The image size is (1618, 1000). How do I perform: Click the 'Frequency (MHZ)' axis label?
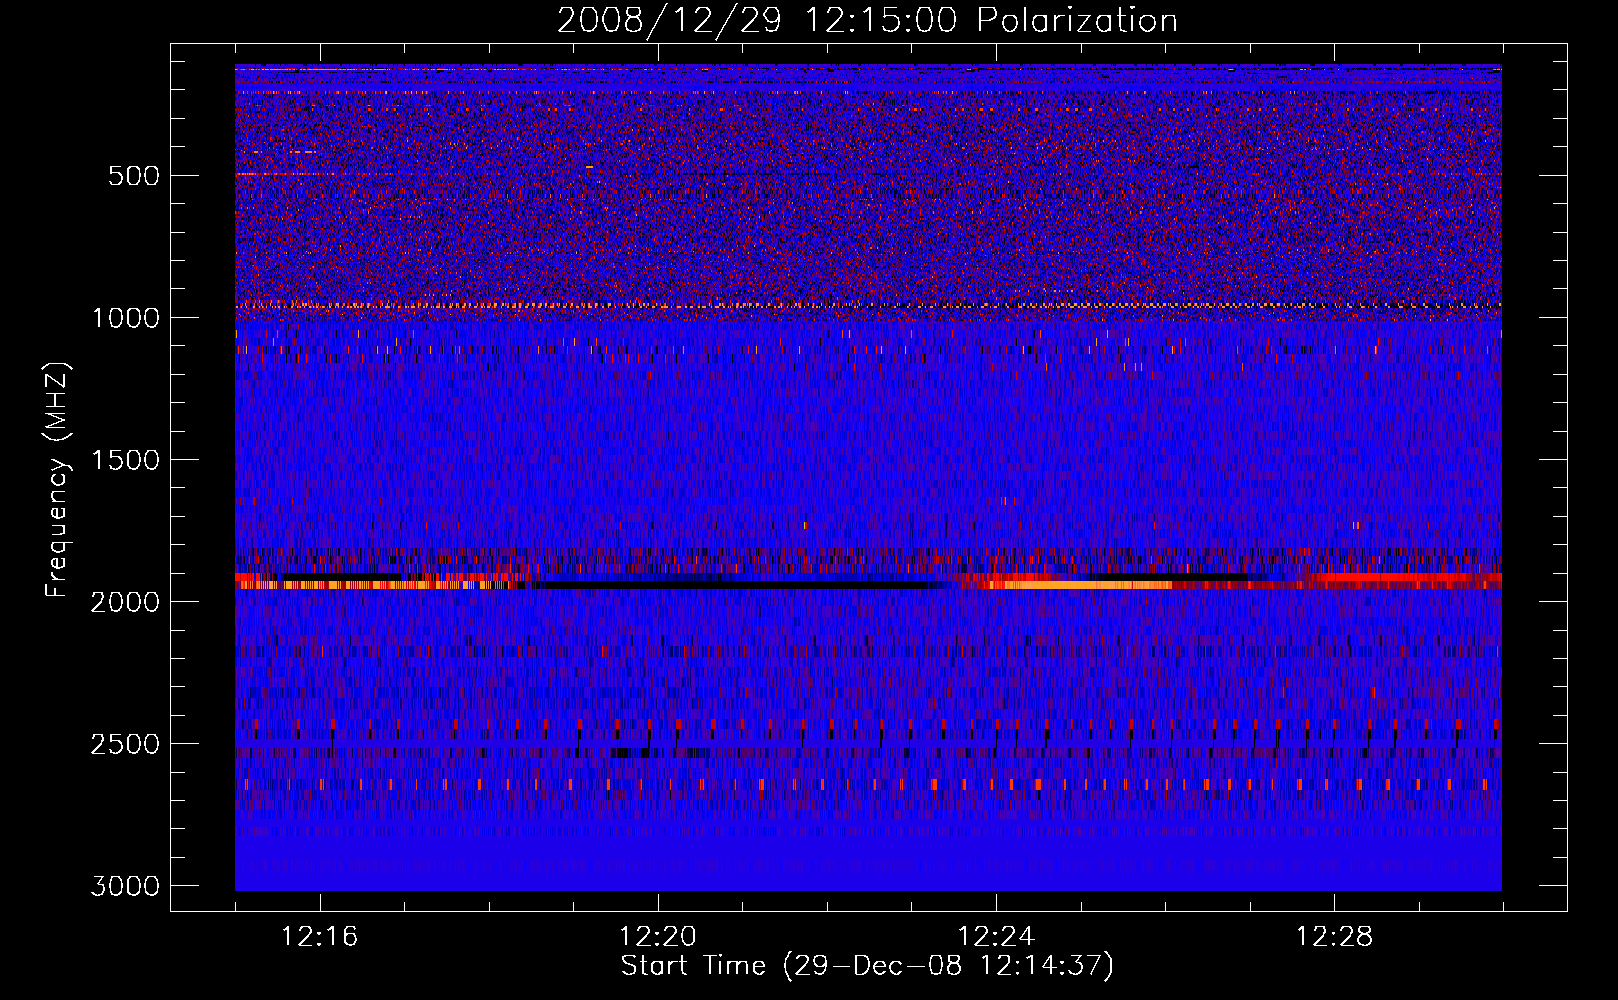pyautogui.click(x=58, y=480)
